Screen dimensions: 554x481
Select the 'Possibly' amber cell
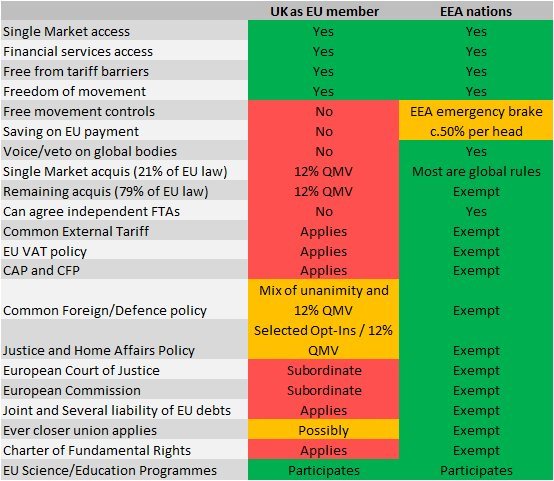pyautogui.click(x=324, y=430)
